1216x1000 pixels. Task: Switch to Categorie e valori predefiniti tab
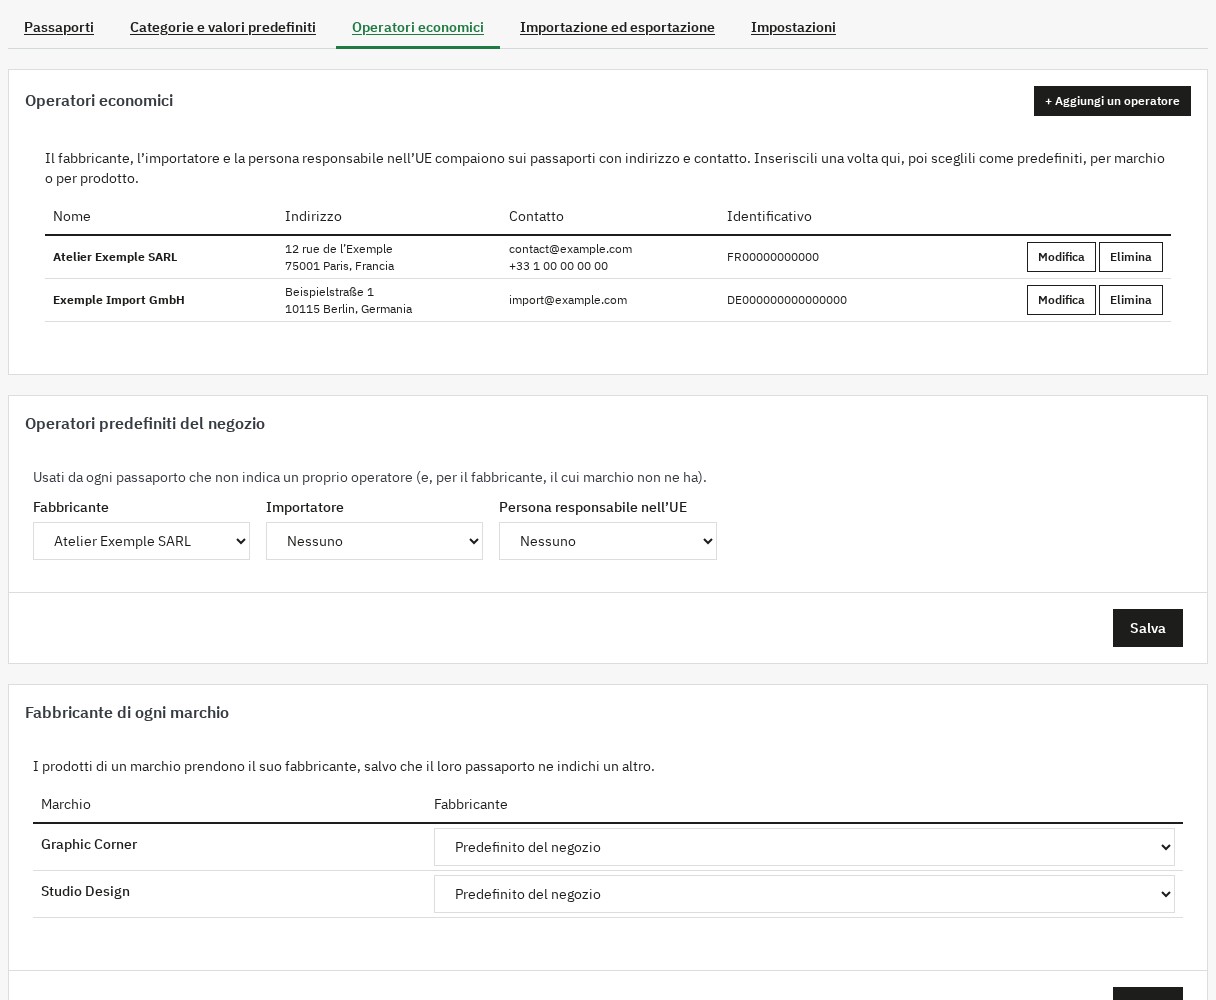[223, 27]
